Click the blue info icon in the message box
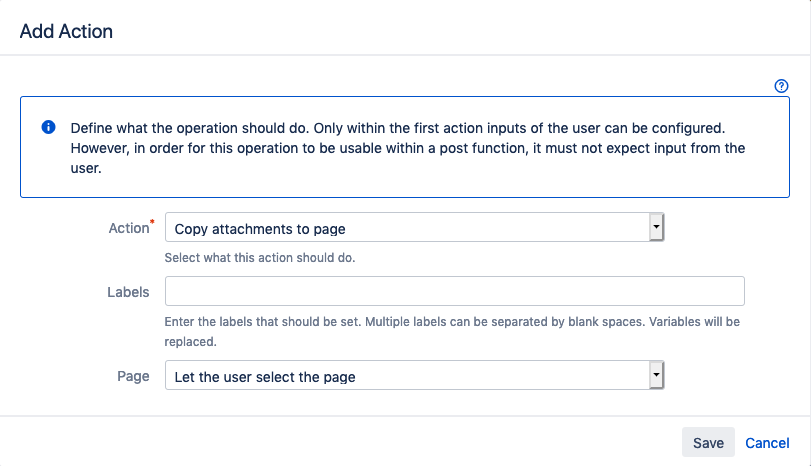Image resolution: width=811 pixels, height=466 pixels. [48, 128]
